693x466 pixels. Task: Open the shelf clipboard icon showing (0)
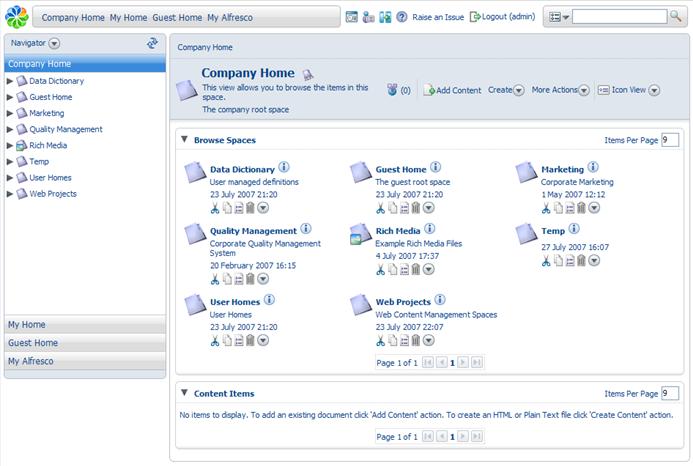(x=392, y=90)
